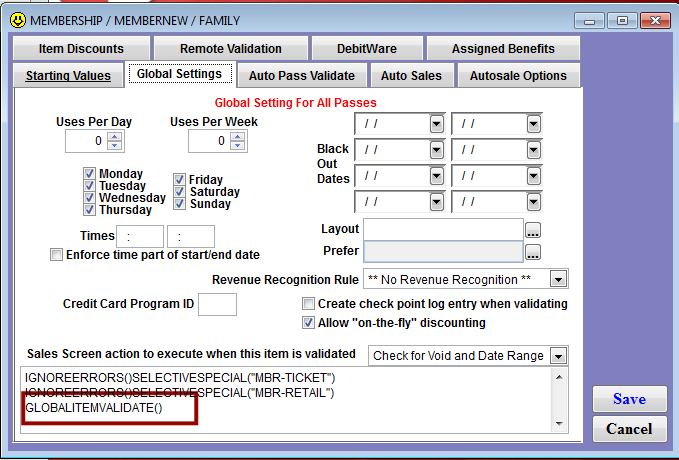Switch to Remote Validation tab

coord(231,49)
